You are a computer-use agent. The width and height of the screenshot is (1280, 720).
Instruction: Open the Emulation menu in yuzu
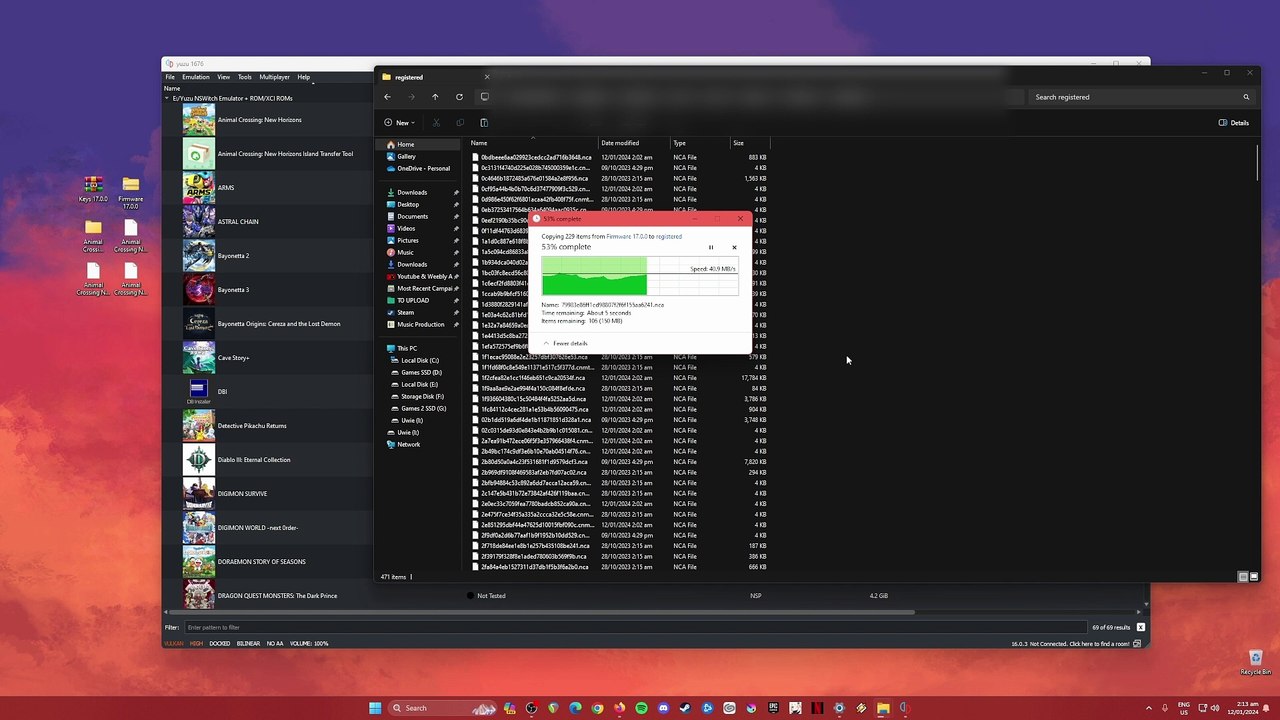pyautogui.click(x=195, y=77)
